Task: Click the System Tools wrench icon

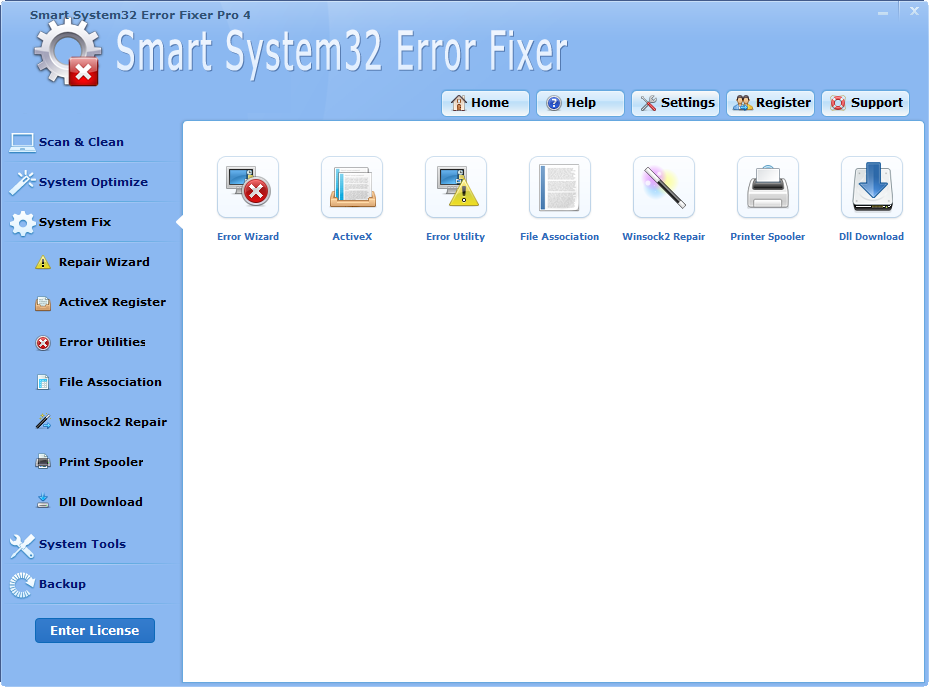Action: tap(22, 546)
